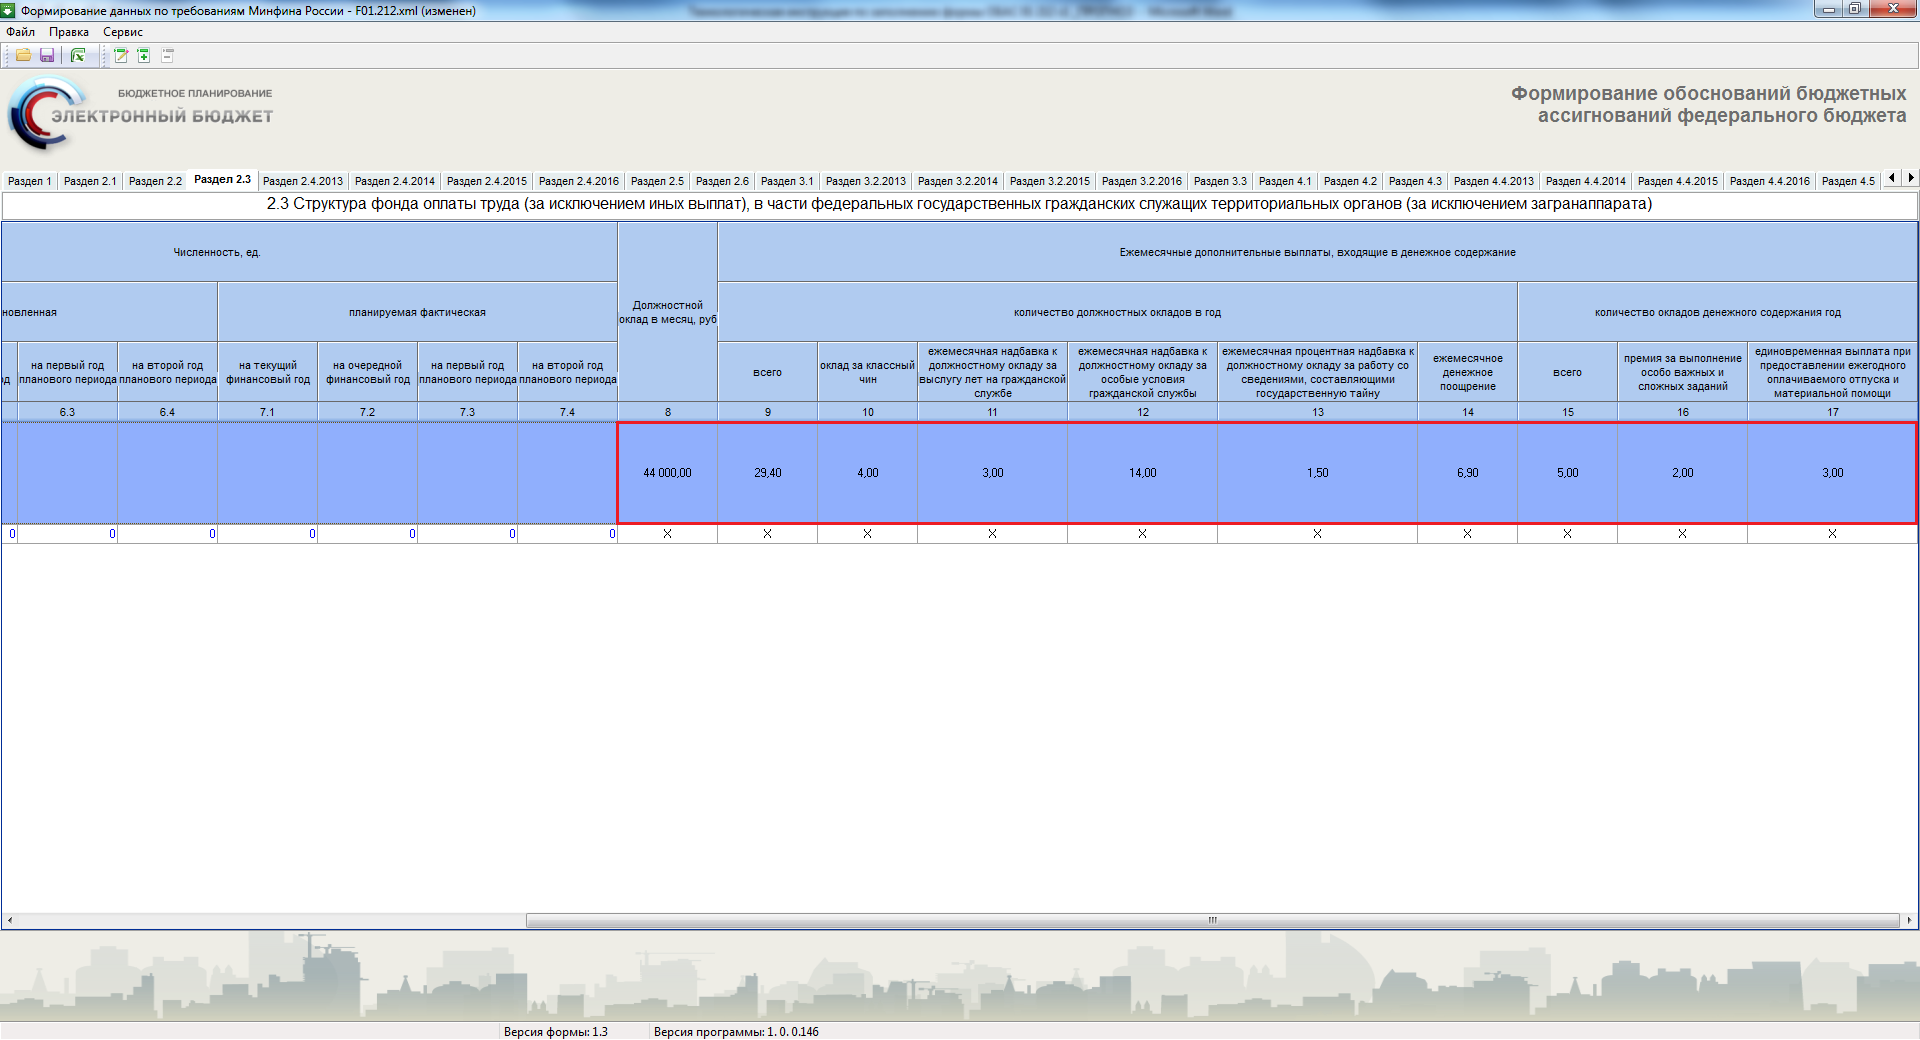Click the delete row minus icon
The image size is (1920, 1040).
[168, 56]
